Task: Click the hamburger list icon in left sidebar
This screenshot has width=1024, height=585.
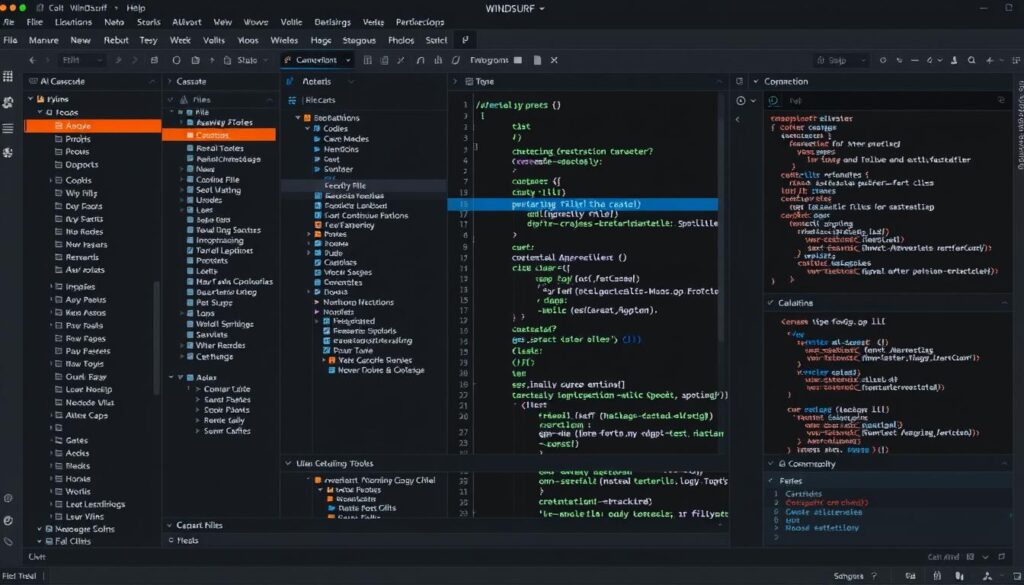Action: [x=8, y=128]
